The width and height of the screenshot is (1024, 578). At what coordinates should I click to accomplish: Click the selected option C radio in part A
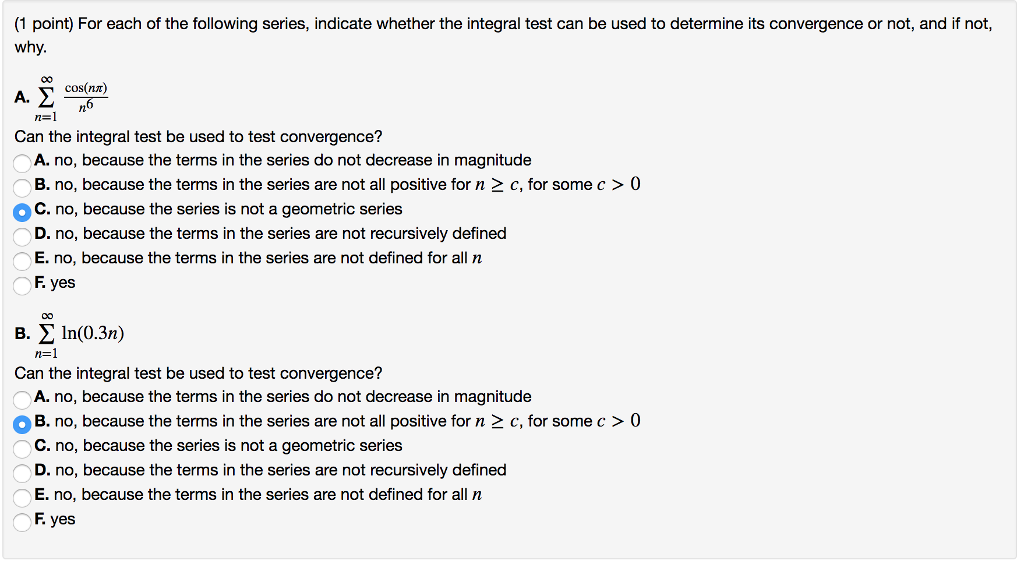click(22, 209)
